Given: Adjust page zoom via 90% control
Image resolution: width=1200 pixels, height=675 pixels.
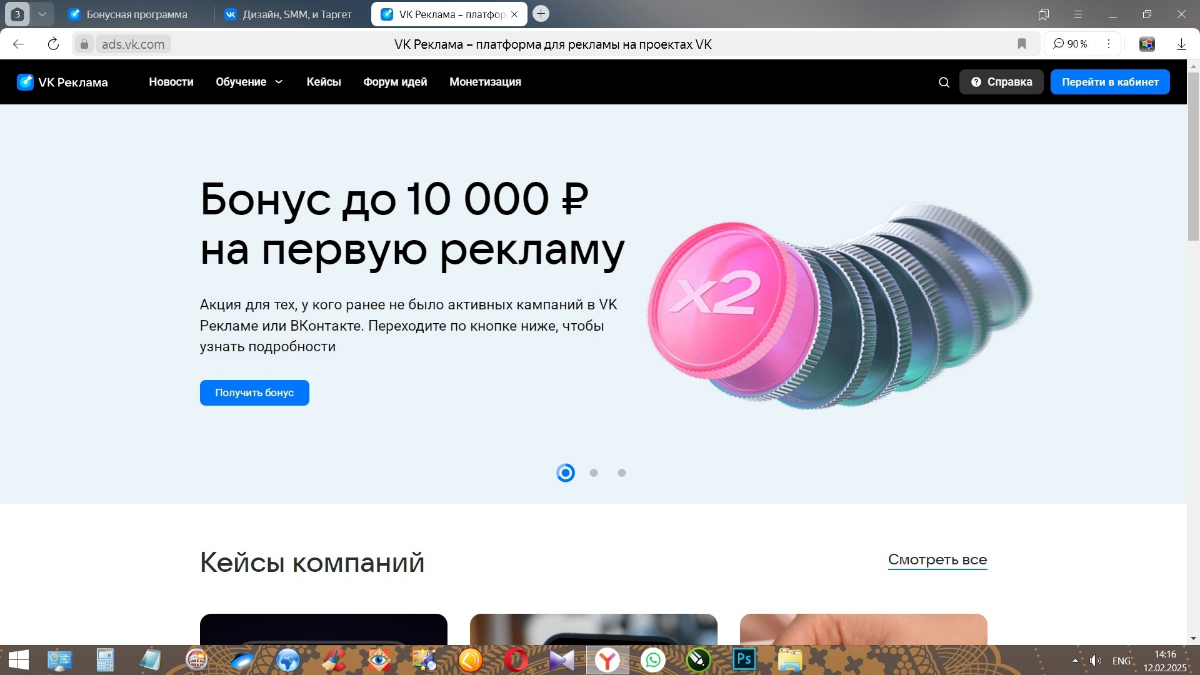Looking at the screenshot, I should tap(1070, 44).
